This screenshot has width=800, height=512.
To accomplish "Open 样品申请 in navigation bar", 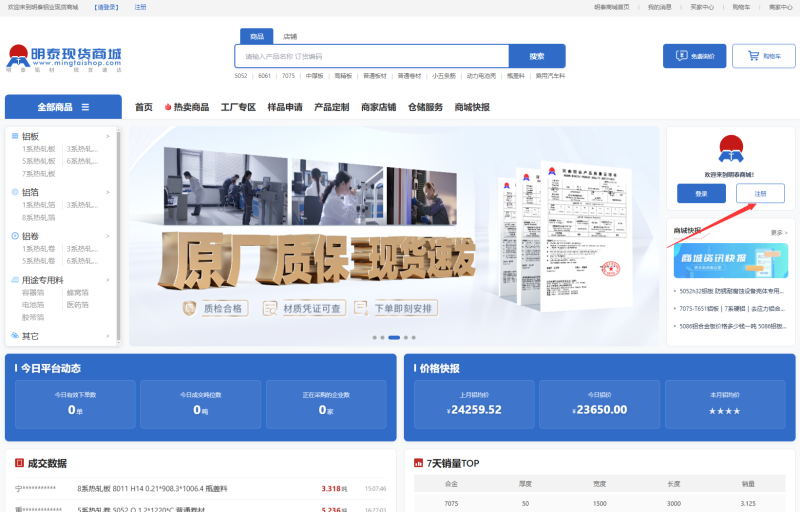I will (285, 107).
